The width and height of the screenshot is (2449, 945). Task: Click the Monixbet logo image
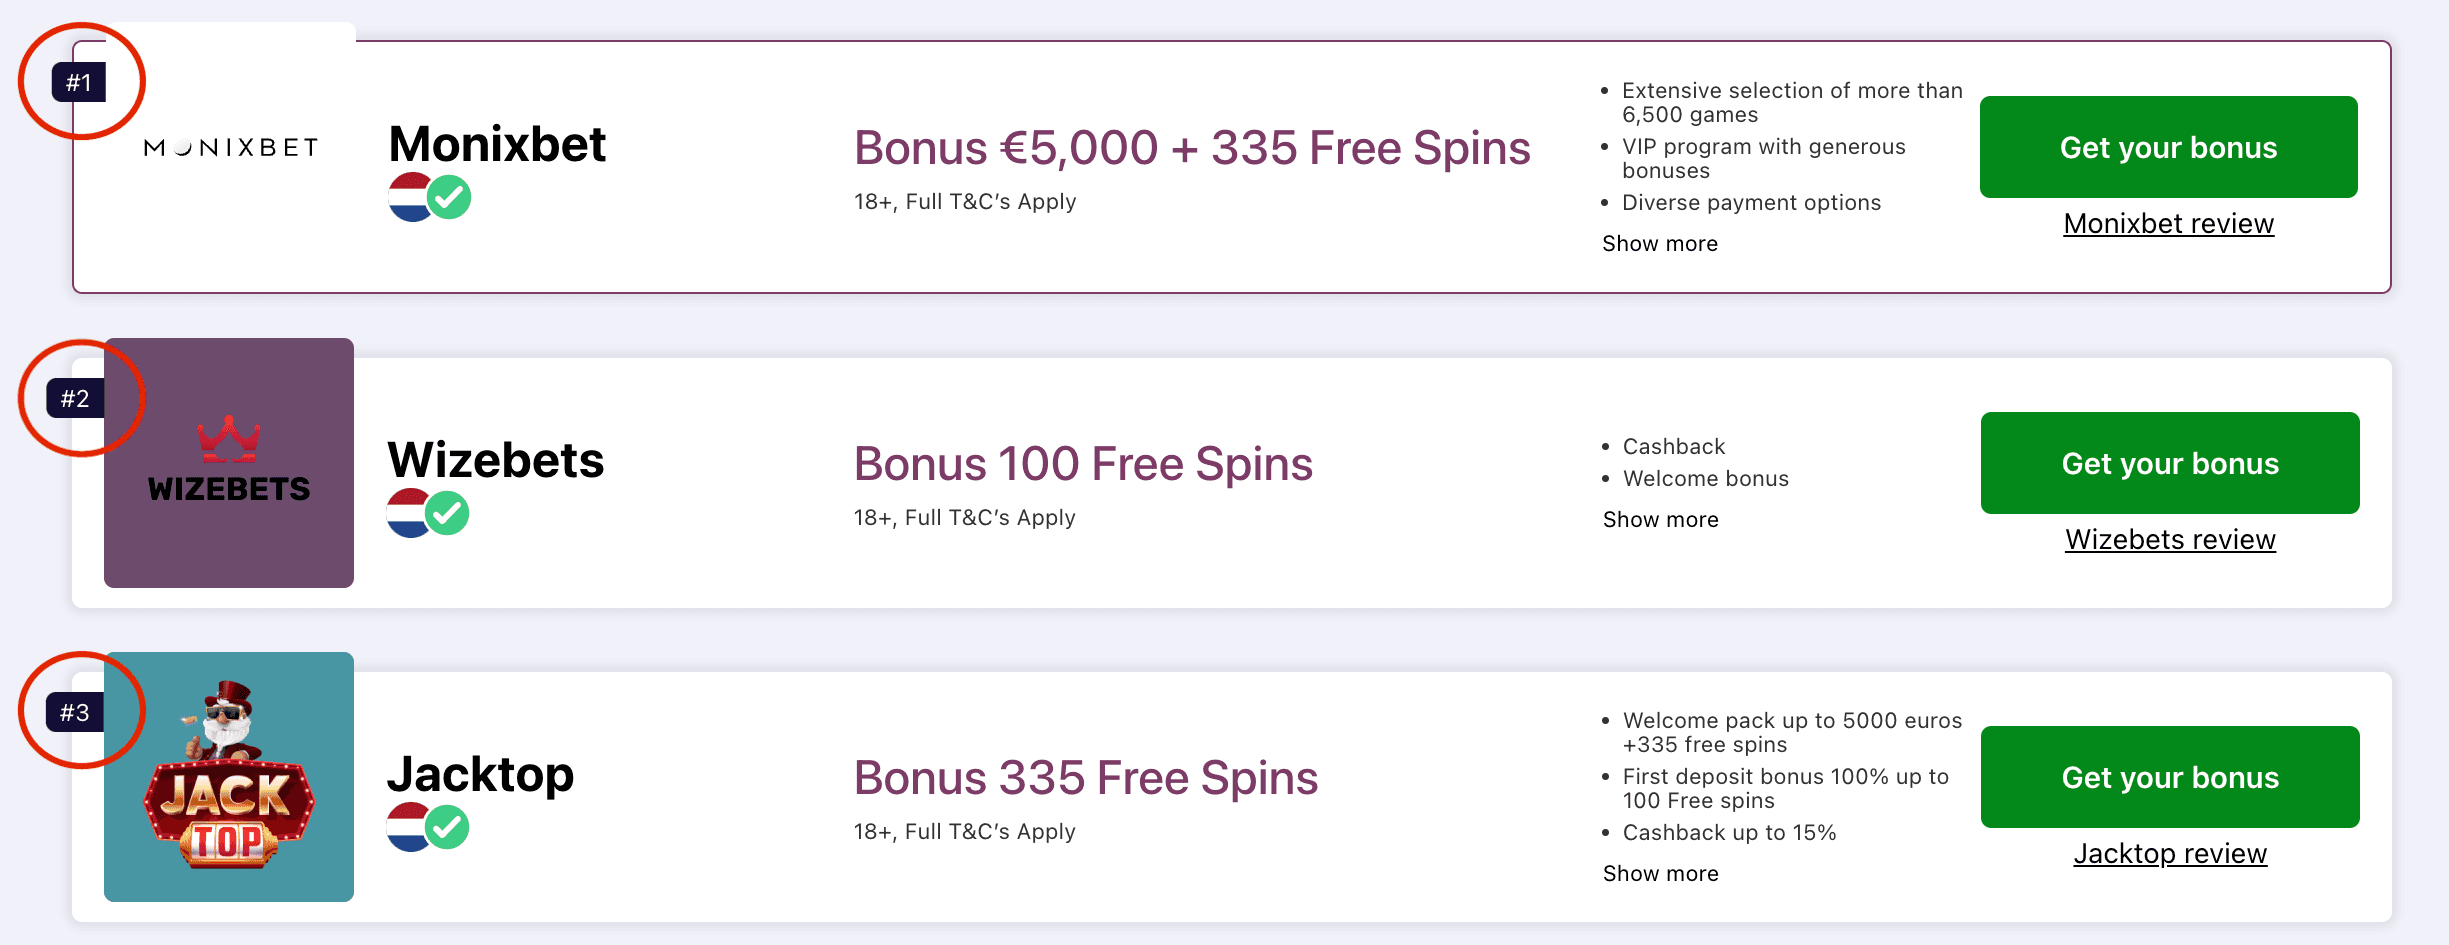click(230, 148)
